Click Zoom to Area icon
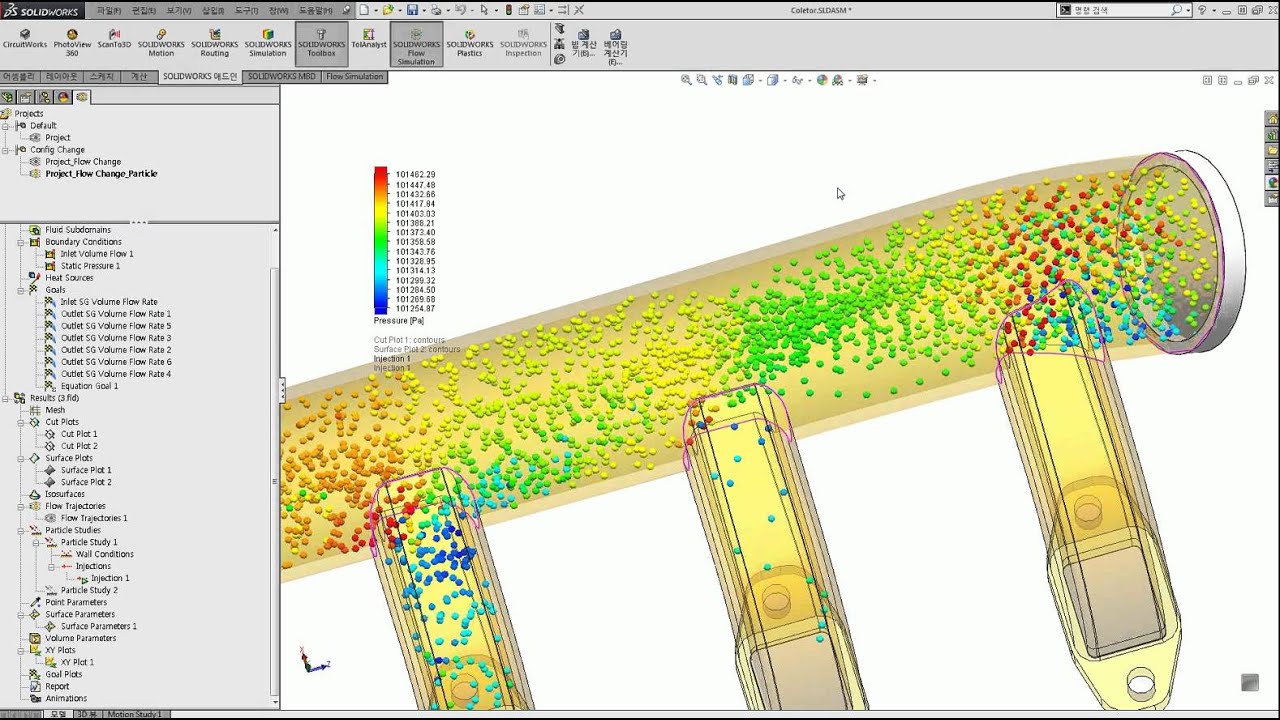The height and width of the screenshot is (720, 1280). [x=702, y=80]
